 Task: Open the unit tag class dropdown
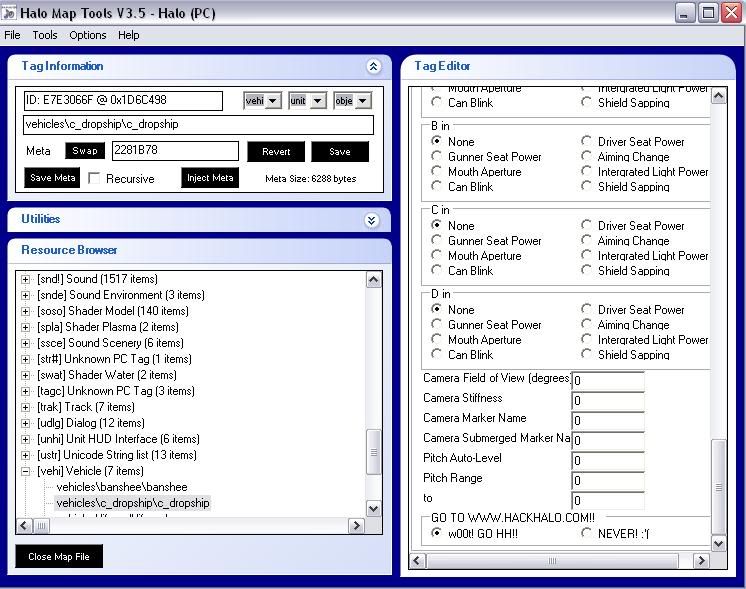[318, 101]
